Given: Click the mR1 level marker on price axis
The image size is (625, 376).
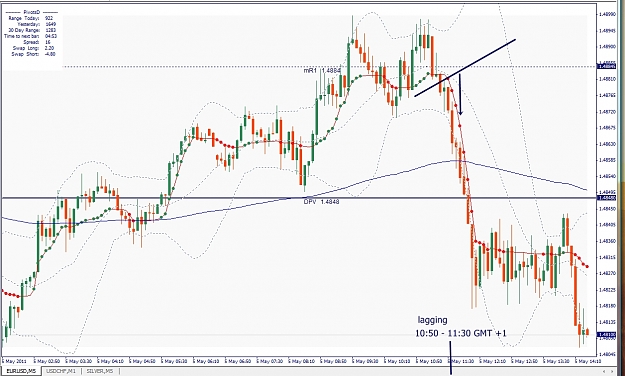Looking at the screenshot, I should click(607, 66).
